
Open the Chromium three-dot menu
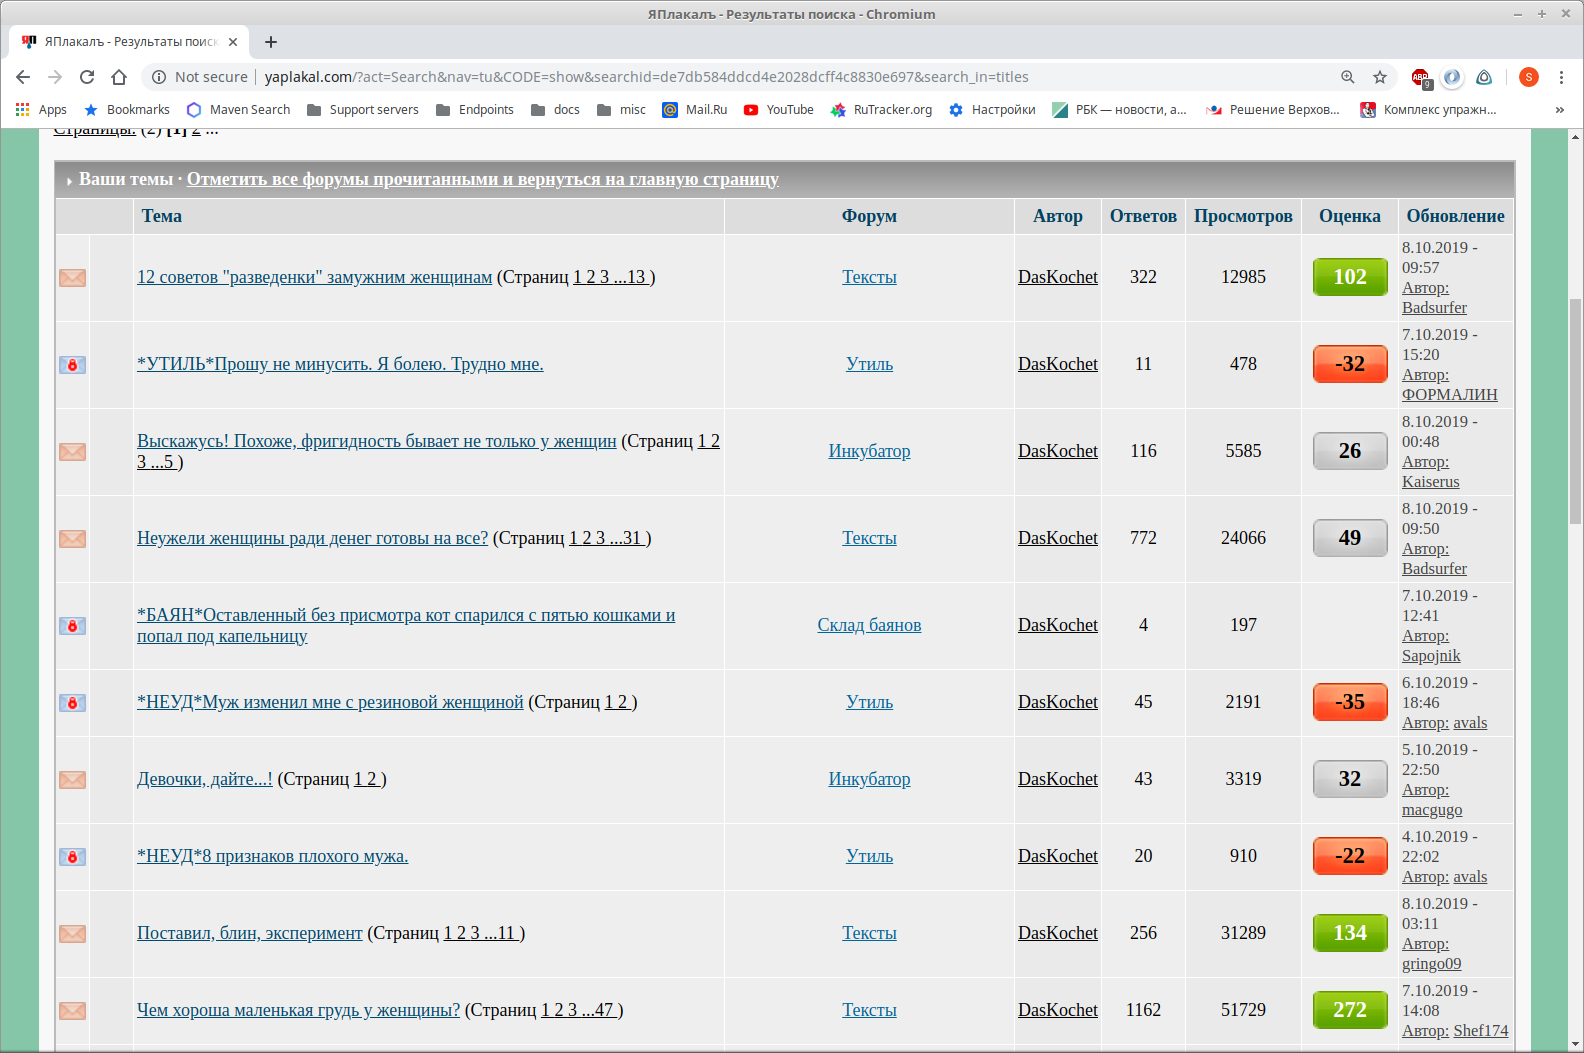click(x=1561, y=77)
